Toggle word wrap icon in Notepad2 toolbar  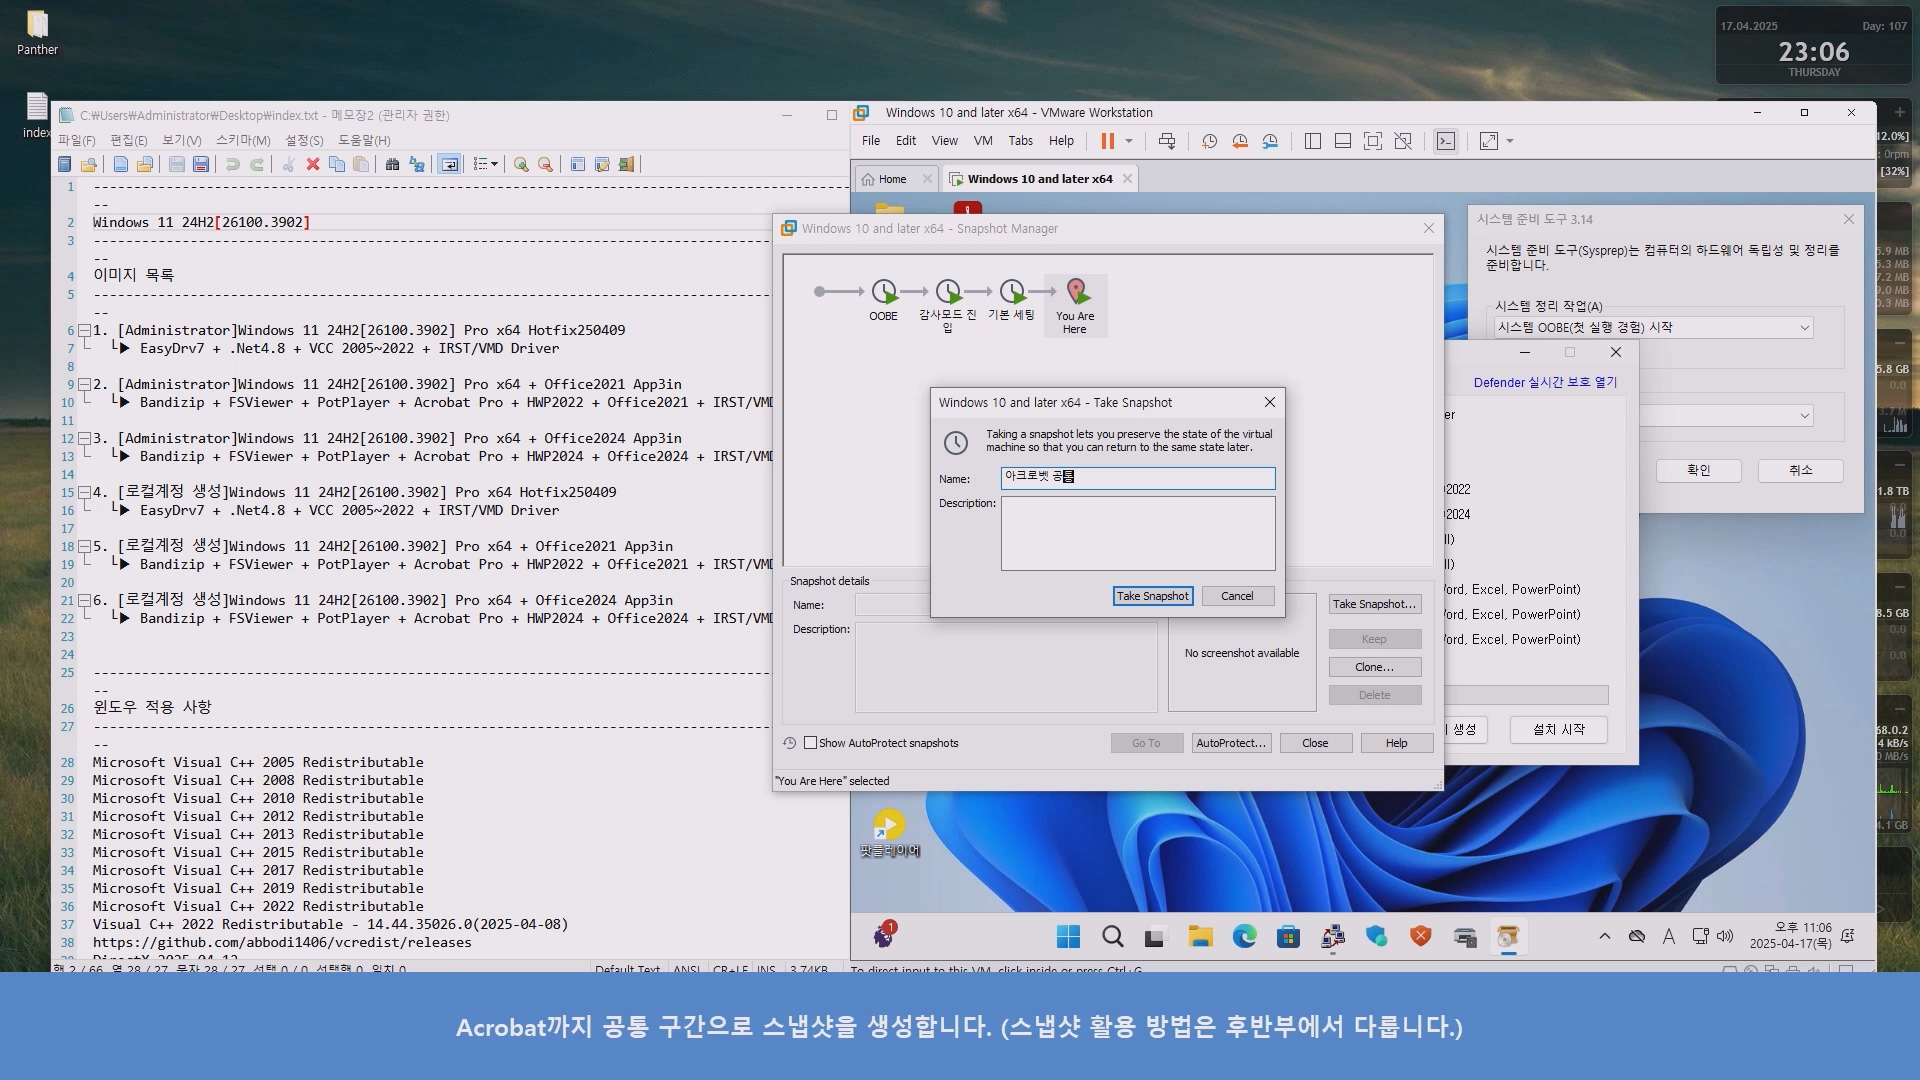[x=450, y=164]
